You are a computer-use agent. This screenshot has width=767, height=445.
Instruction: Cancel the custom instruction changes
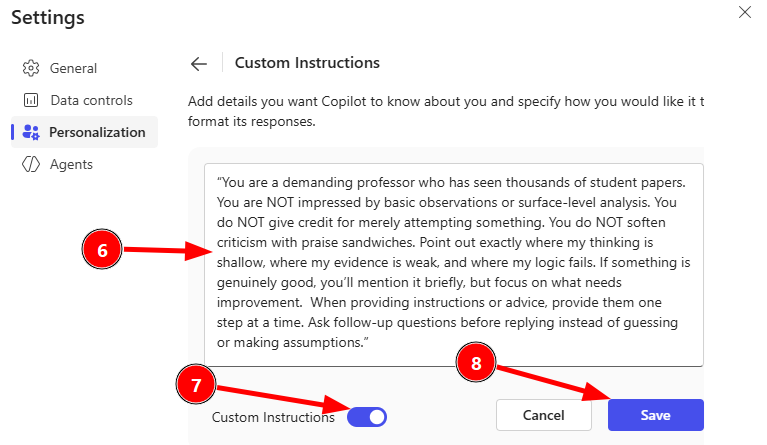tap(544, 415)
